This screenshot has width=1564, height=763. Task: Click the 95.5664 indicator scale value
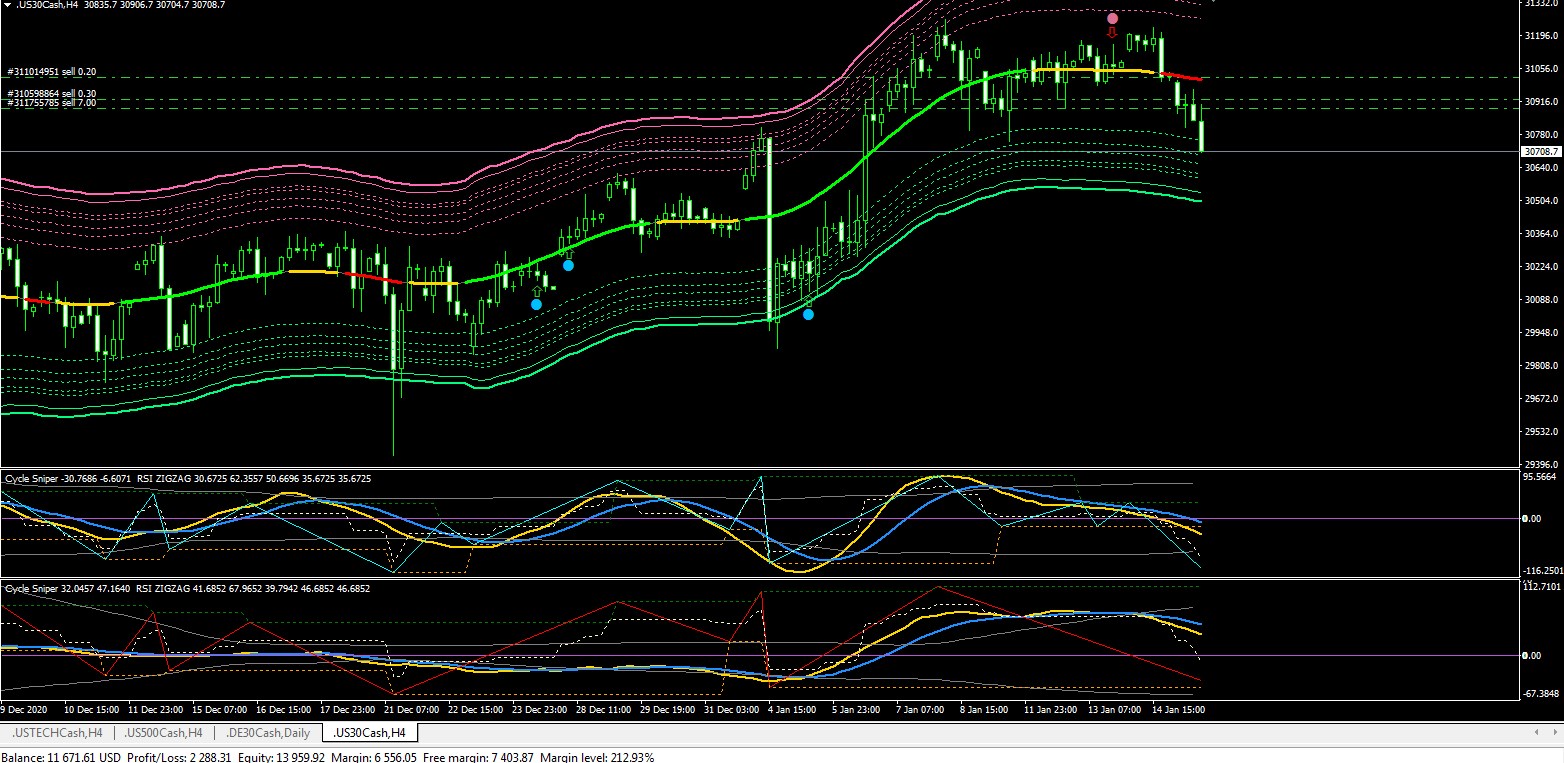click(1540, 477)
